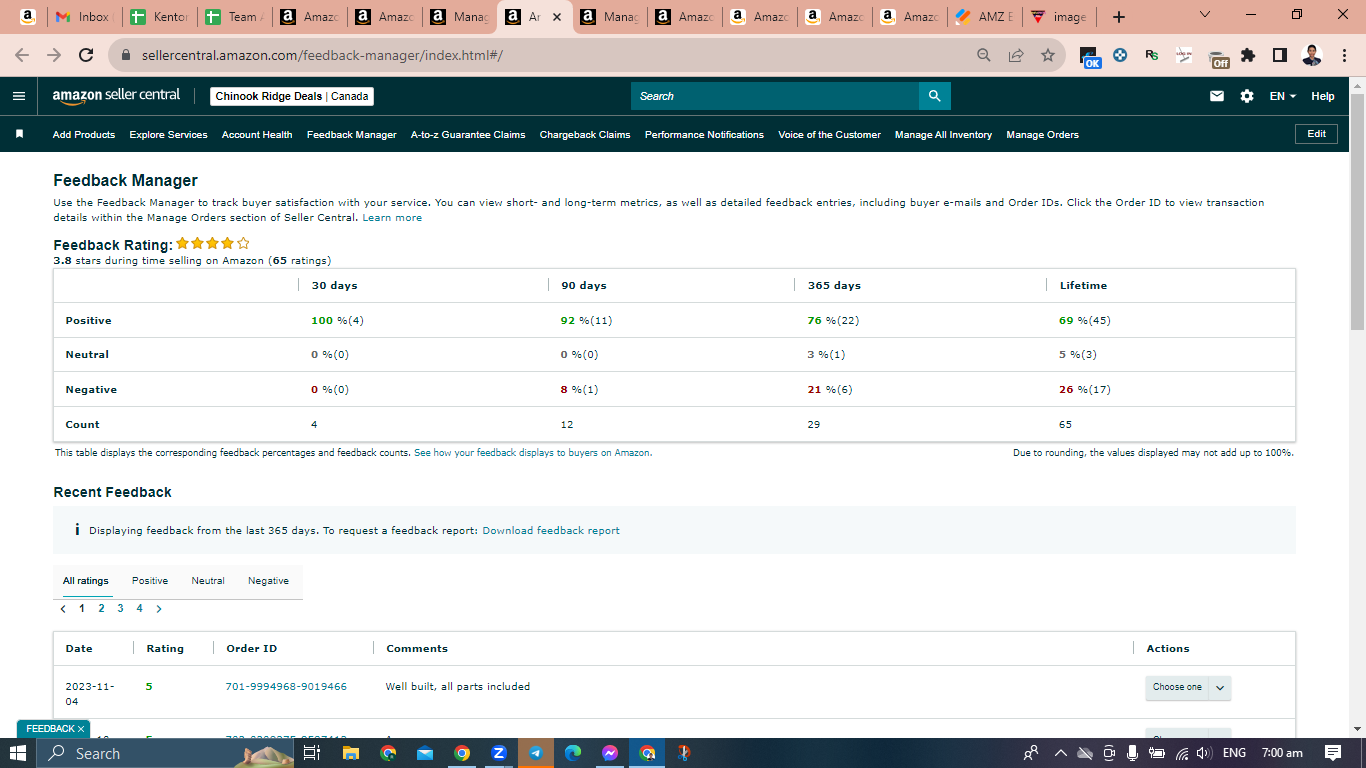Go to feedback page 2

click(101, 608)
